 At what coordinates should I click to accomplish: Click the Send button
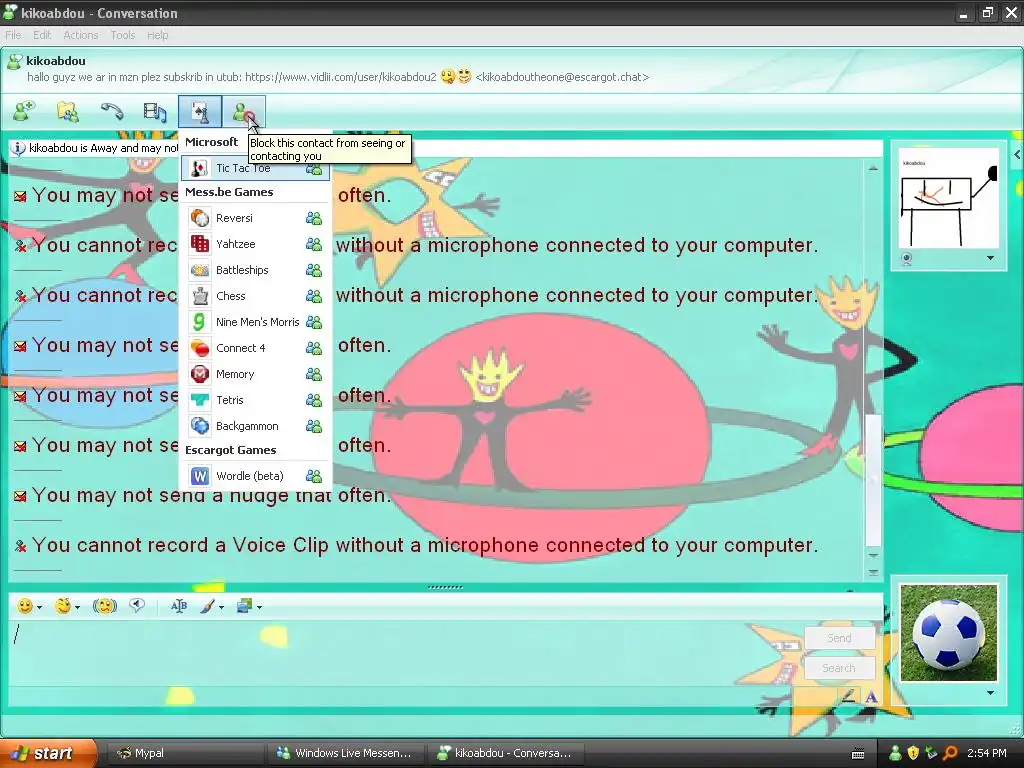(x=839, y=638)
